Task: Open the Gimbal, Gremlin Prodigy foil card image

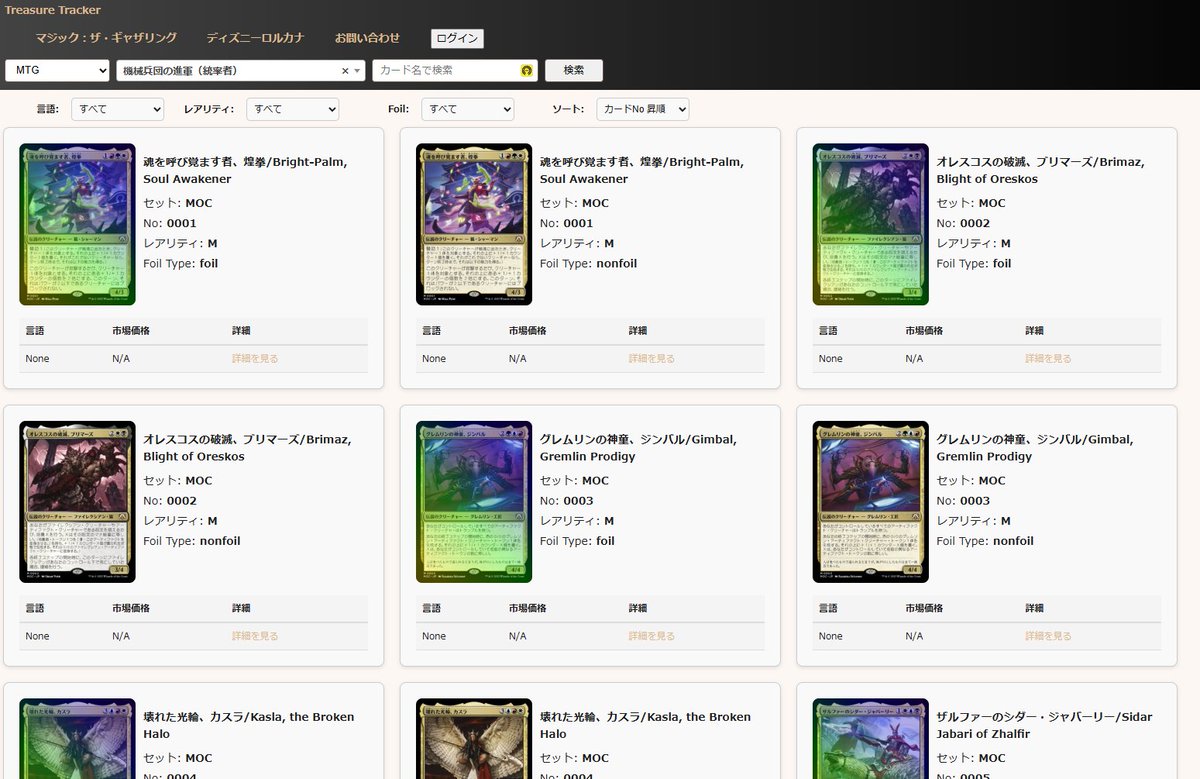Action: click(x=473, y=501)
